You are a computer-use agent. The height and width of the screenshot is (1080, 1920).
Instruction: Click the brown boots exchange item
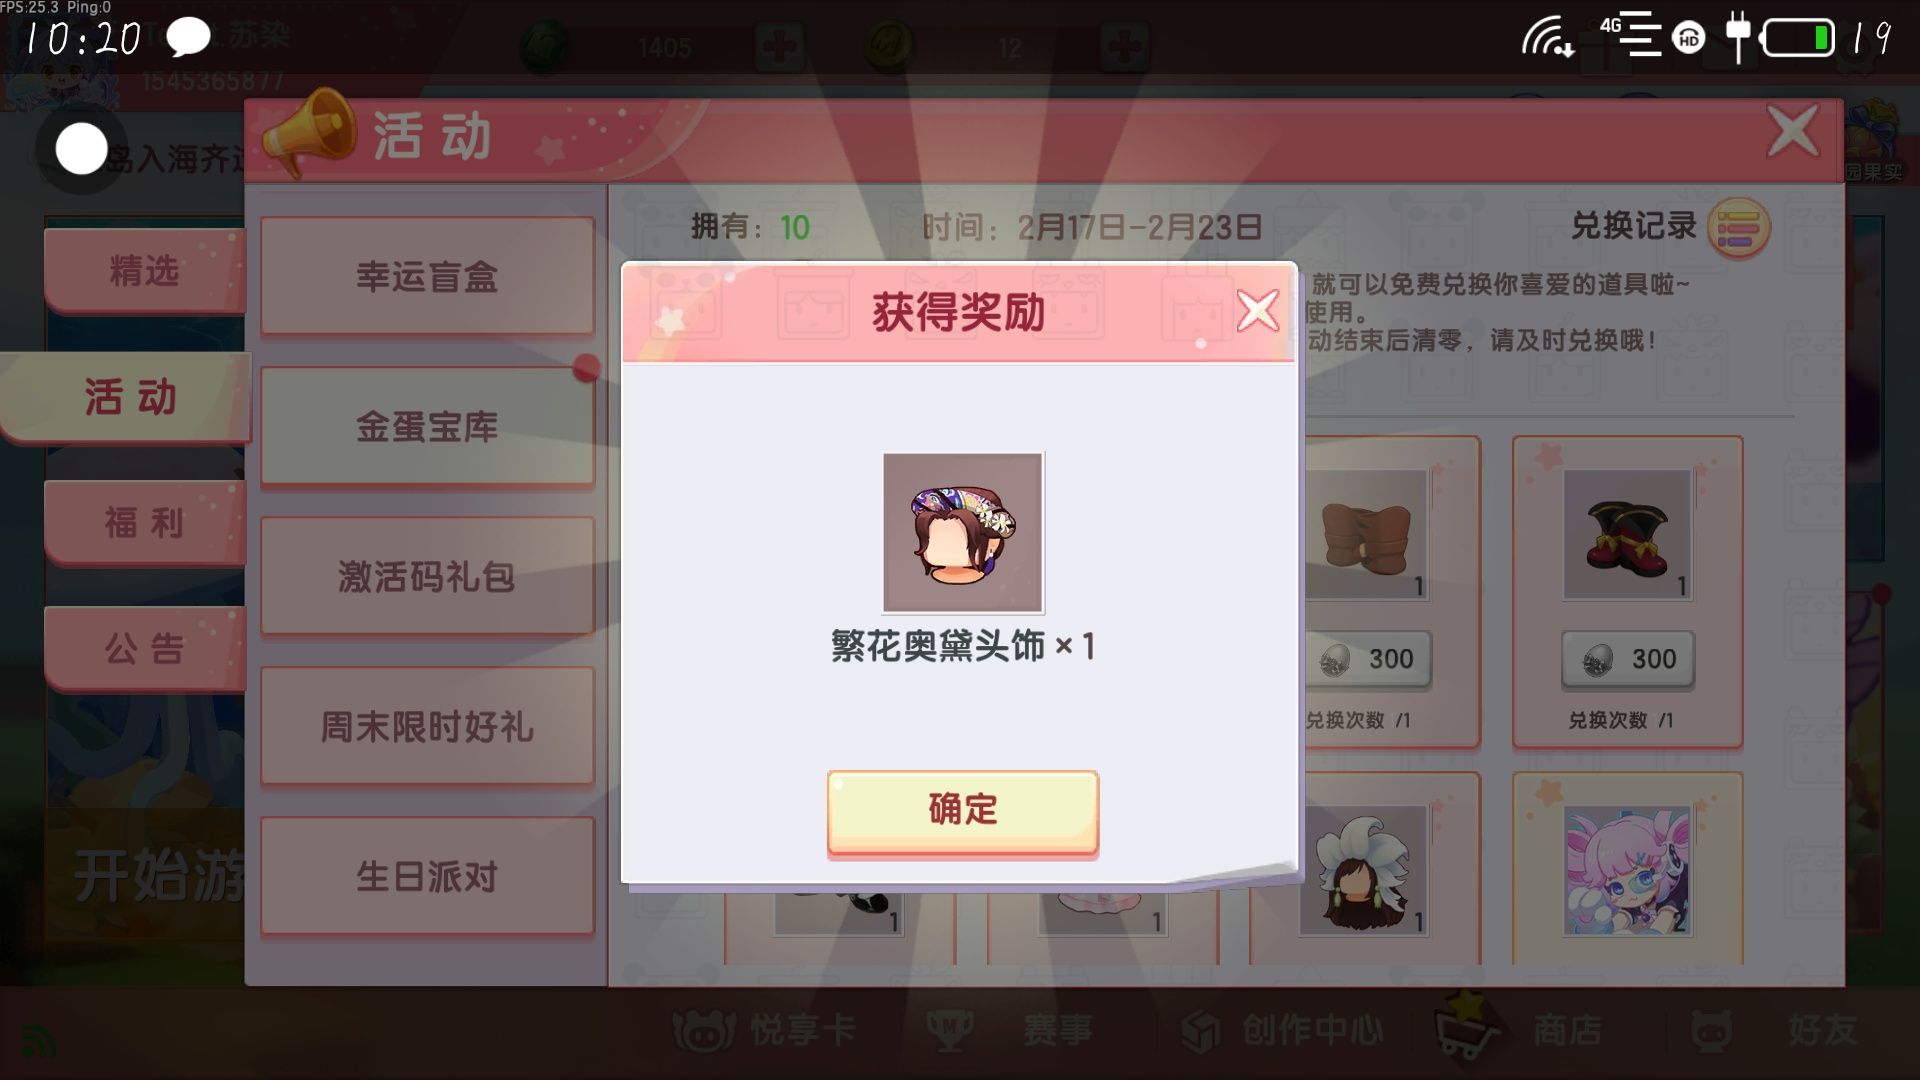tap(1367, 534)
